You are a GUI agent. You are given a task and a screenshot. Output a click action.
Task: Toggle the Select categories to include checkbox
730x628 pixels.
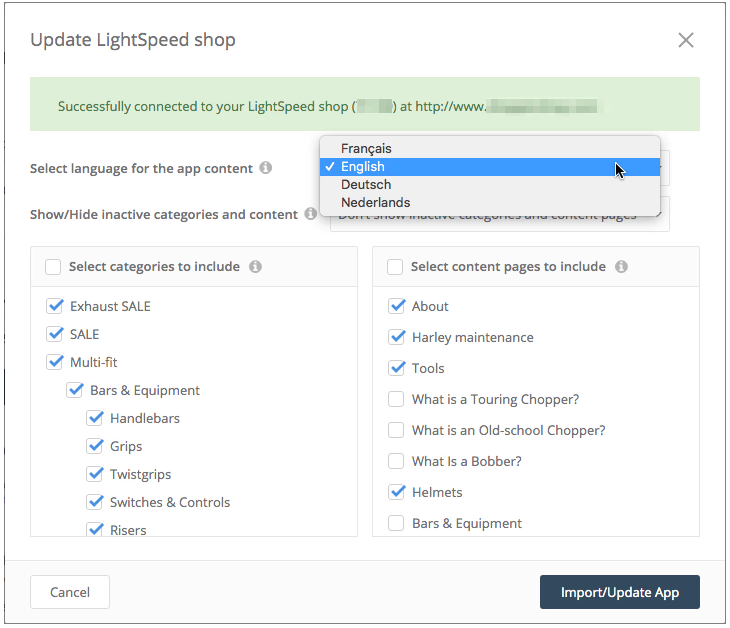click(x=53, y=267)
